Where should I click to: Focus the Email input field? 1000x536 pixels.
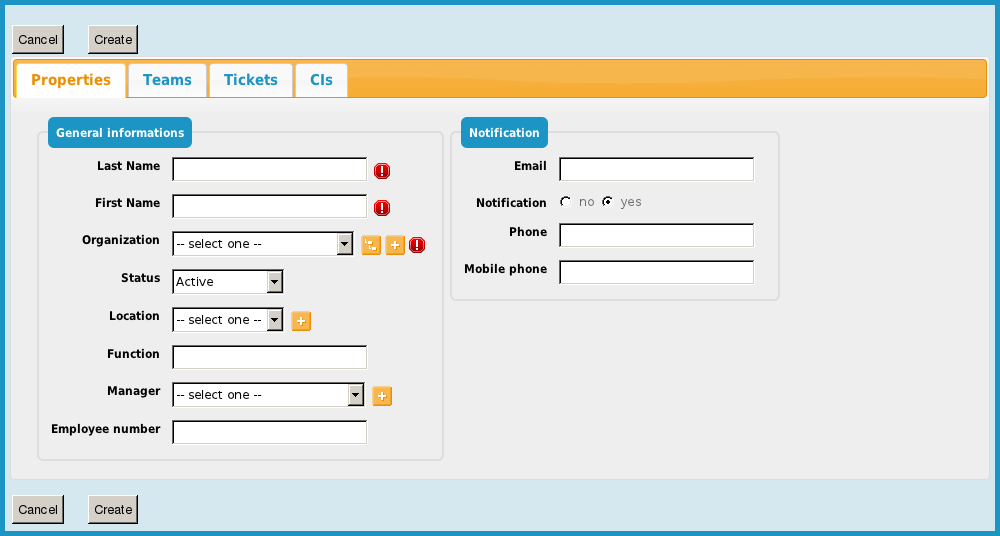tap(656, 169)
